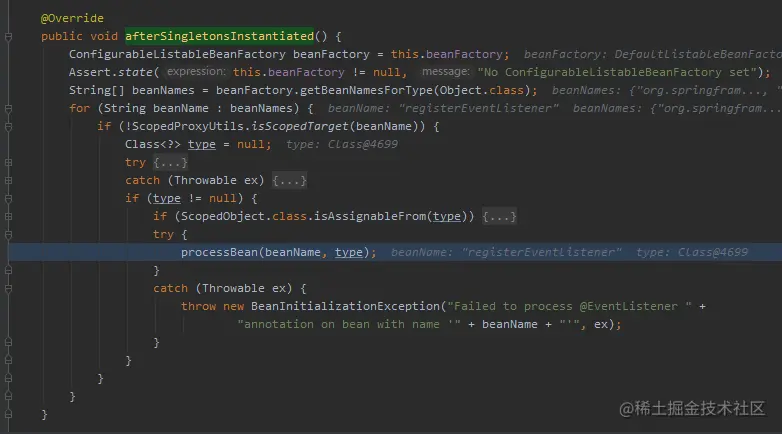Click the "No ConfigurableListableBeanFactory set" string
The height and width of the screenshot is (434, 782).
pyautogui.click(x=617, y=72)
